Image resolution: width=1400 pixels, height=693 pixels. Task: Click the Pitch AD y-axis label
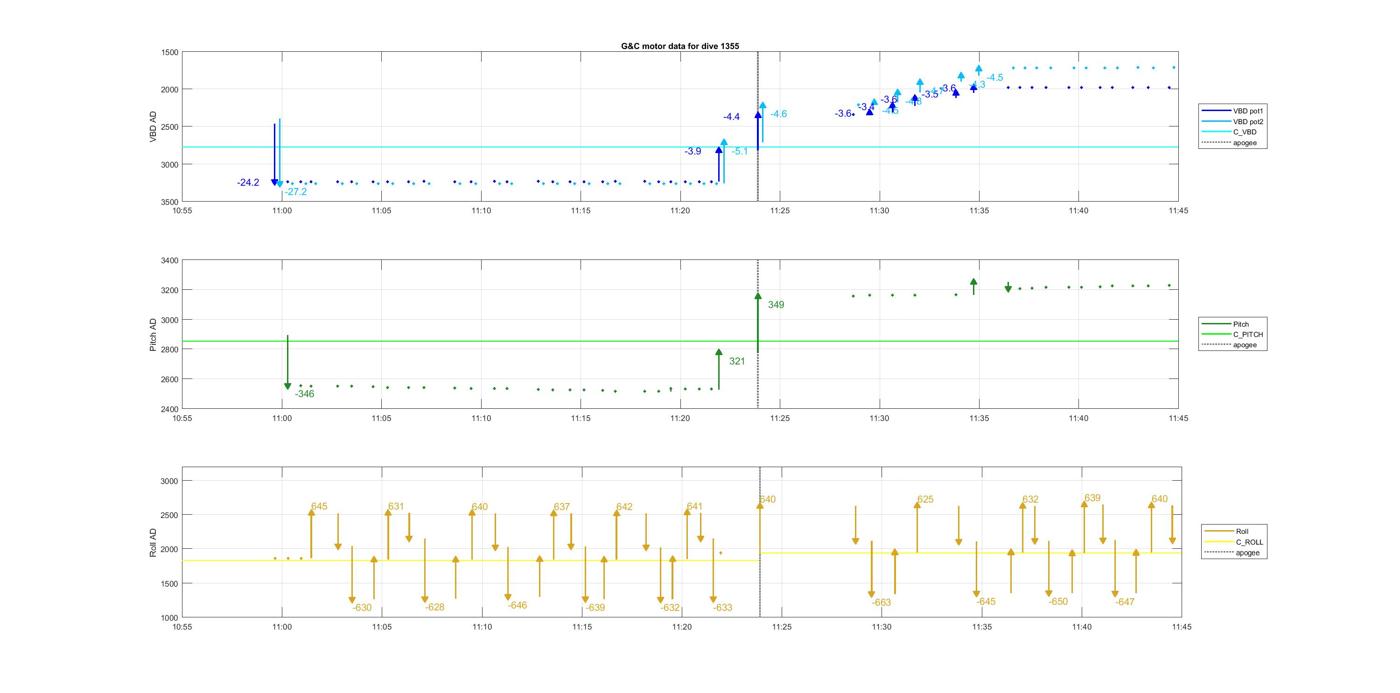point(153,335)
